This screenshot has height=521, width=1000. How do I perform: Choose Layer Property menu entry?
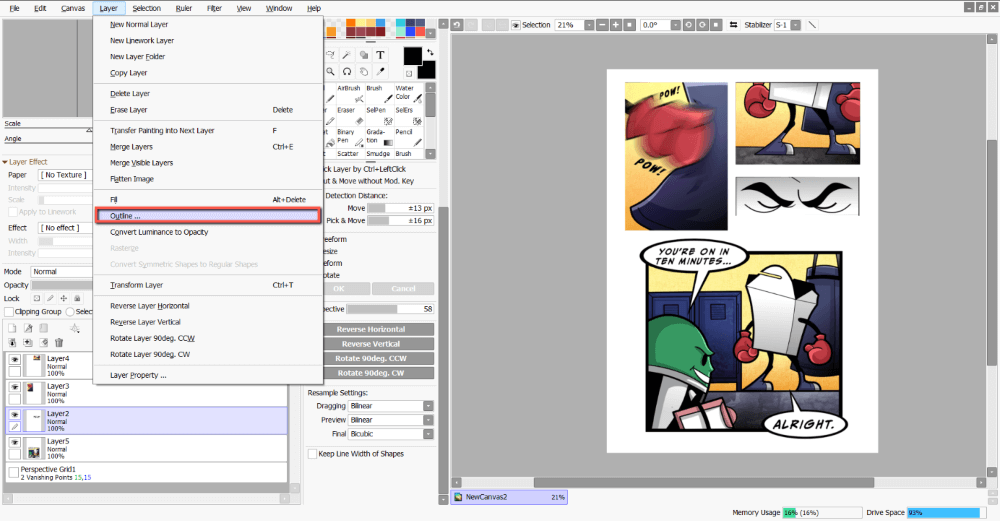[x=208, y=376]
